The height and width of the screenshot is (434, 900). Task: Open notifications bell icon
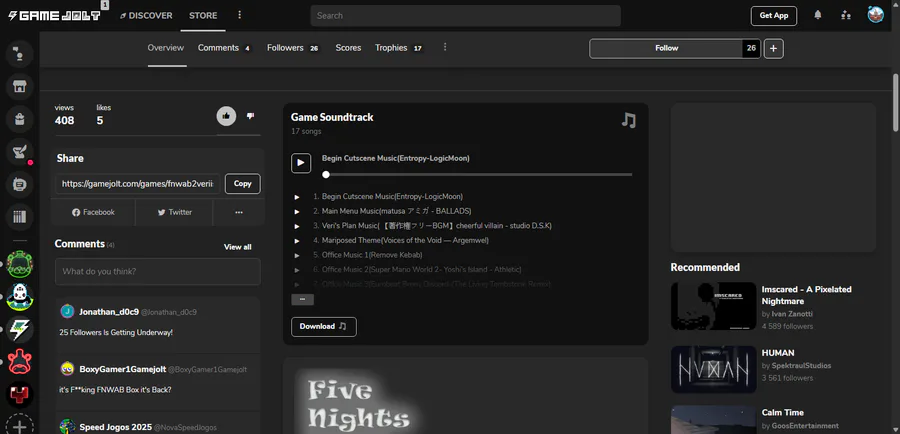point(818,16)
